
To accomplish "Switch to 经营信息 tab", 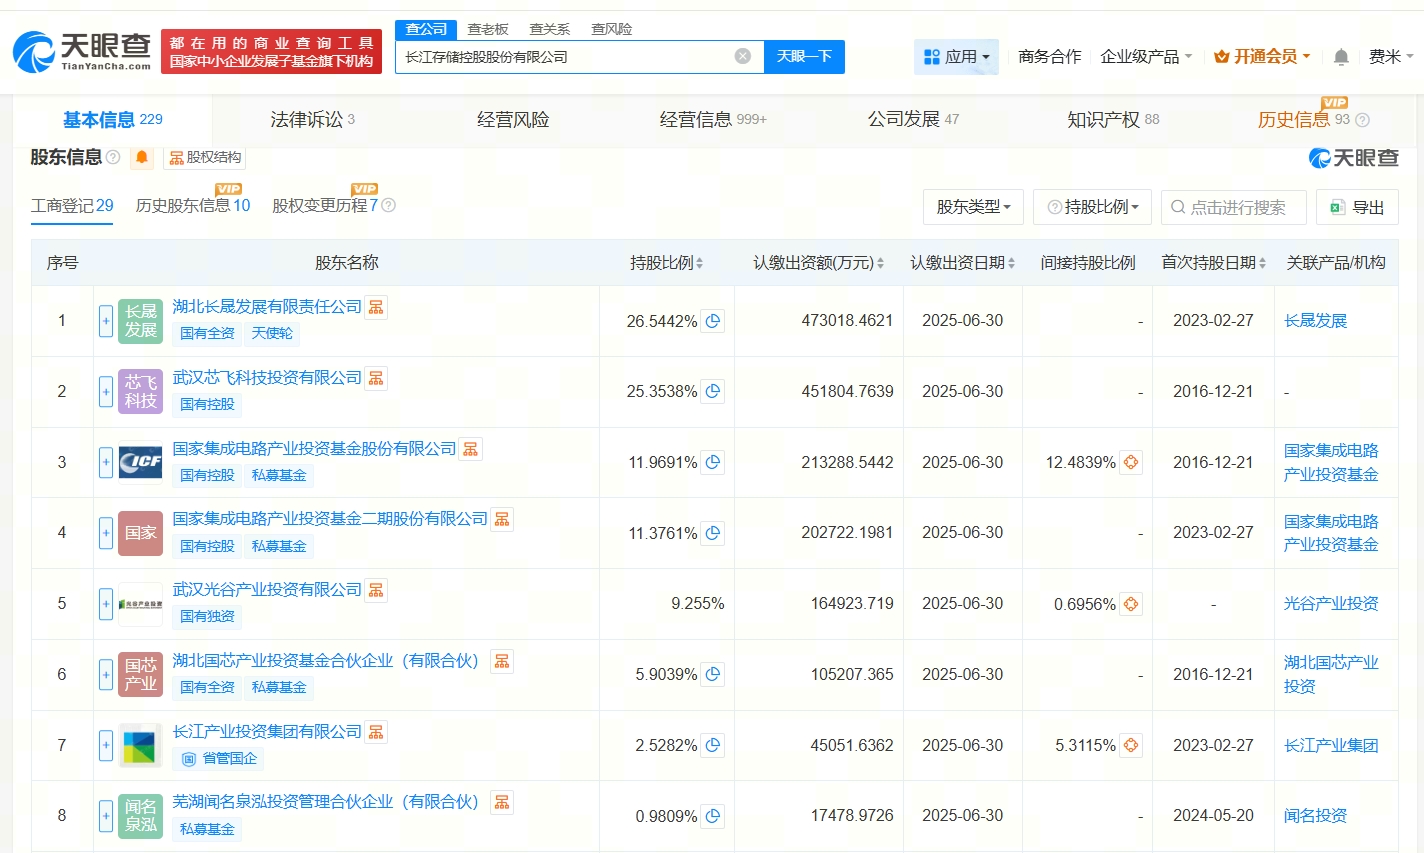I will coord(713,120).
